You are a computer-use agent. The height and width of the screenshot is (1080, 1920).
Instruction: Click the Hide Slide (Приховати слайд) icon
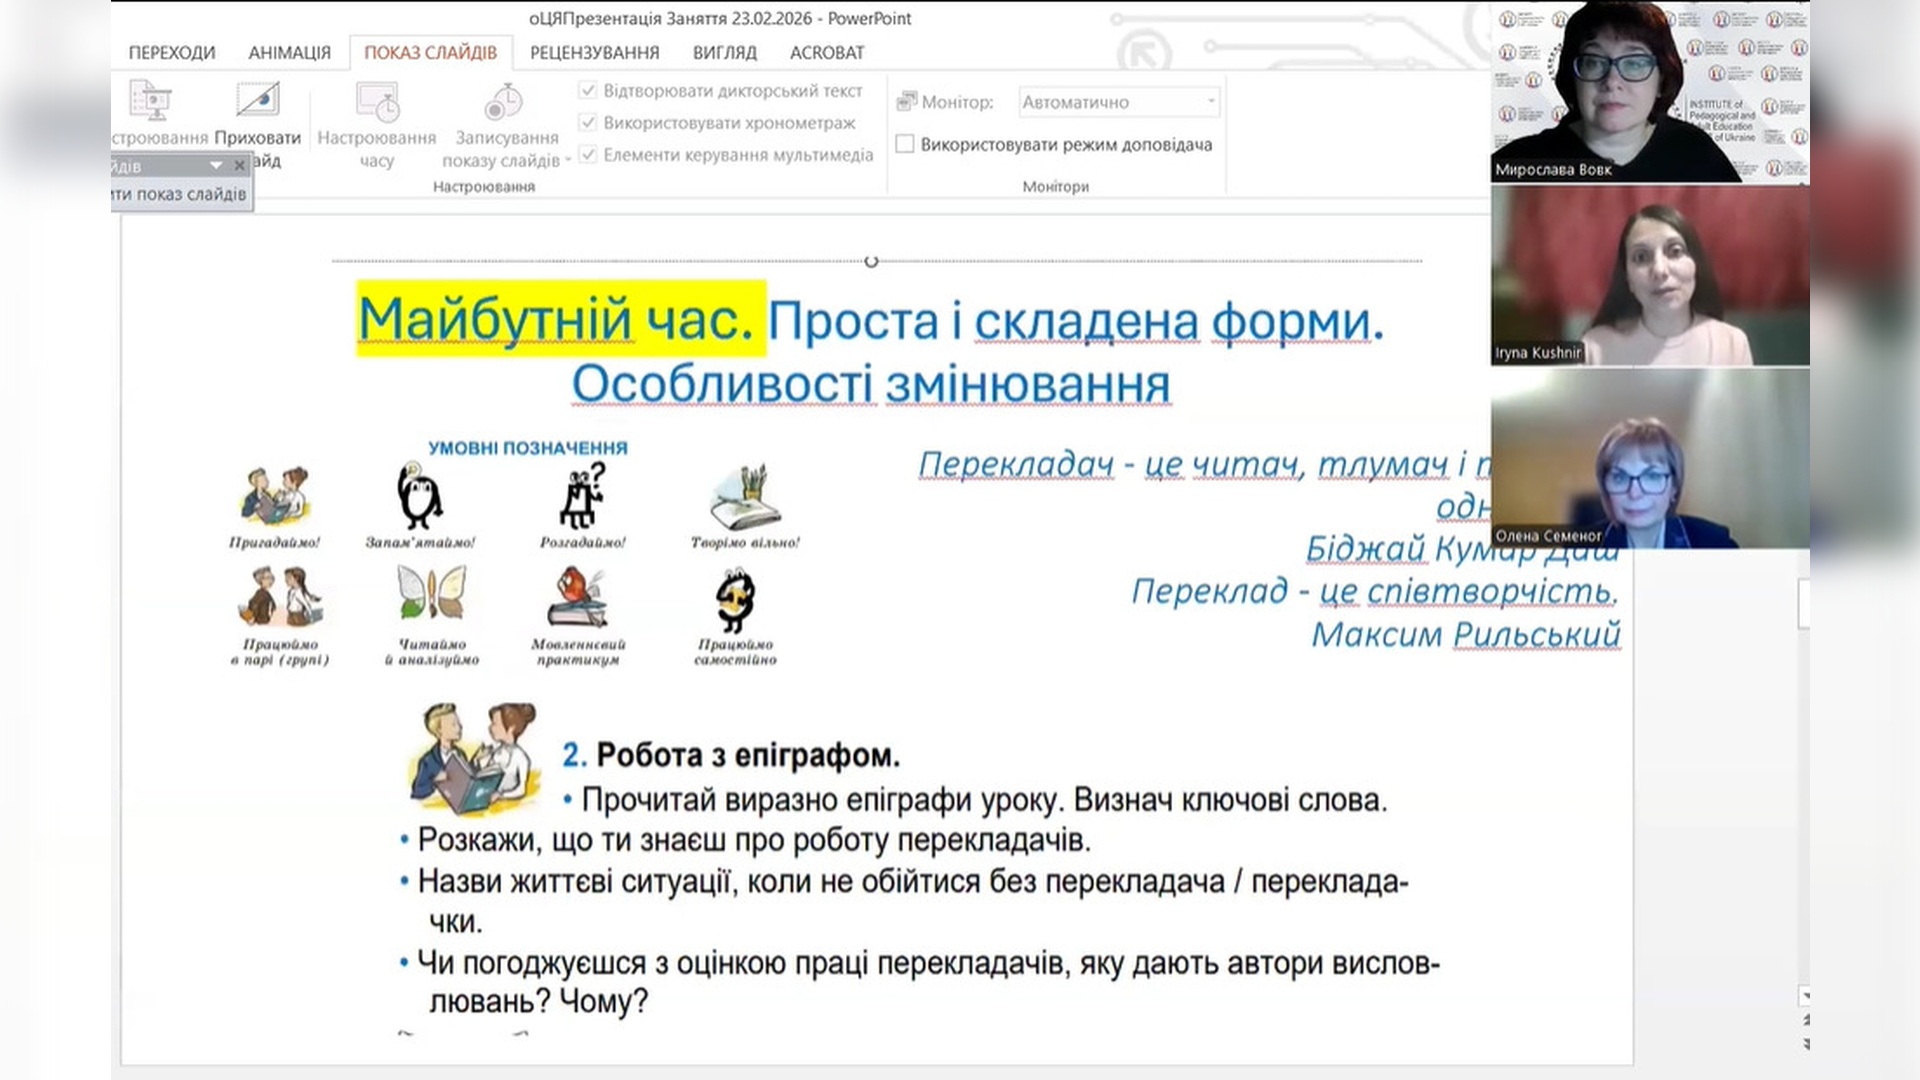[x=257, y=101]
